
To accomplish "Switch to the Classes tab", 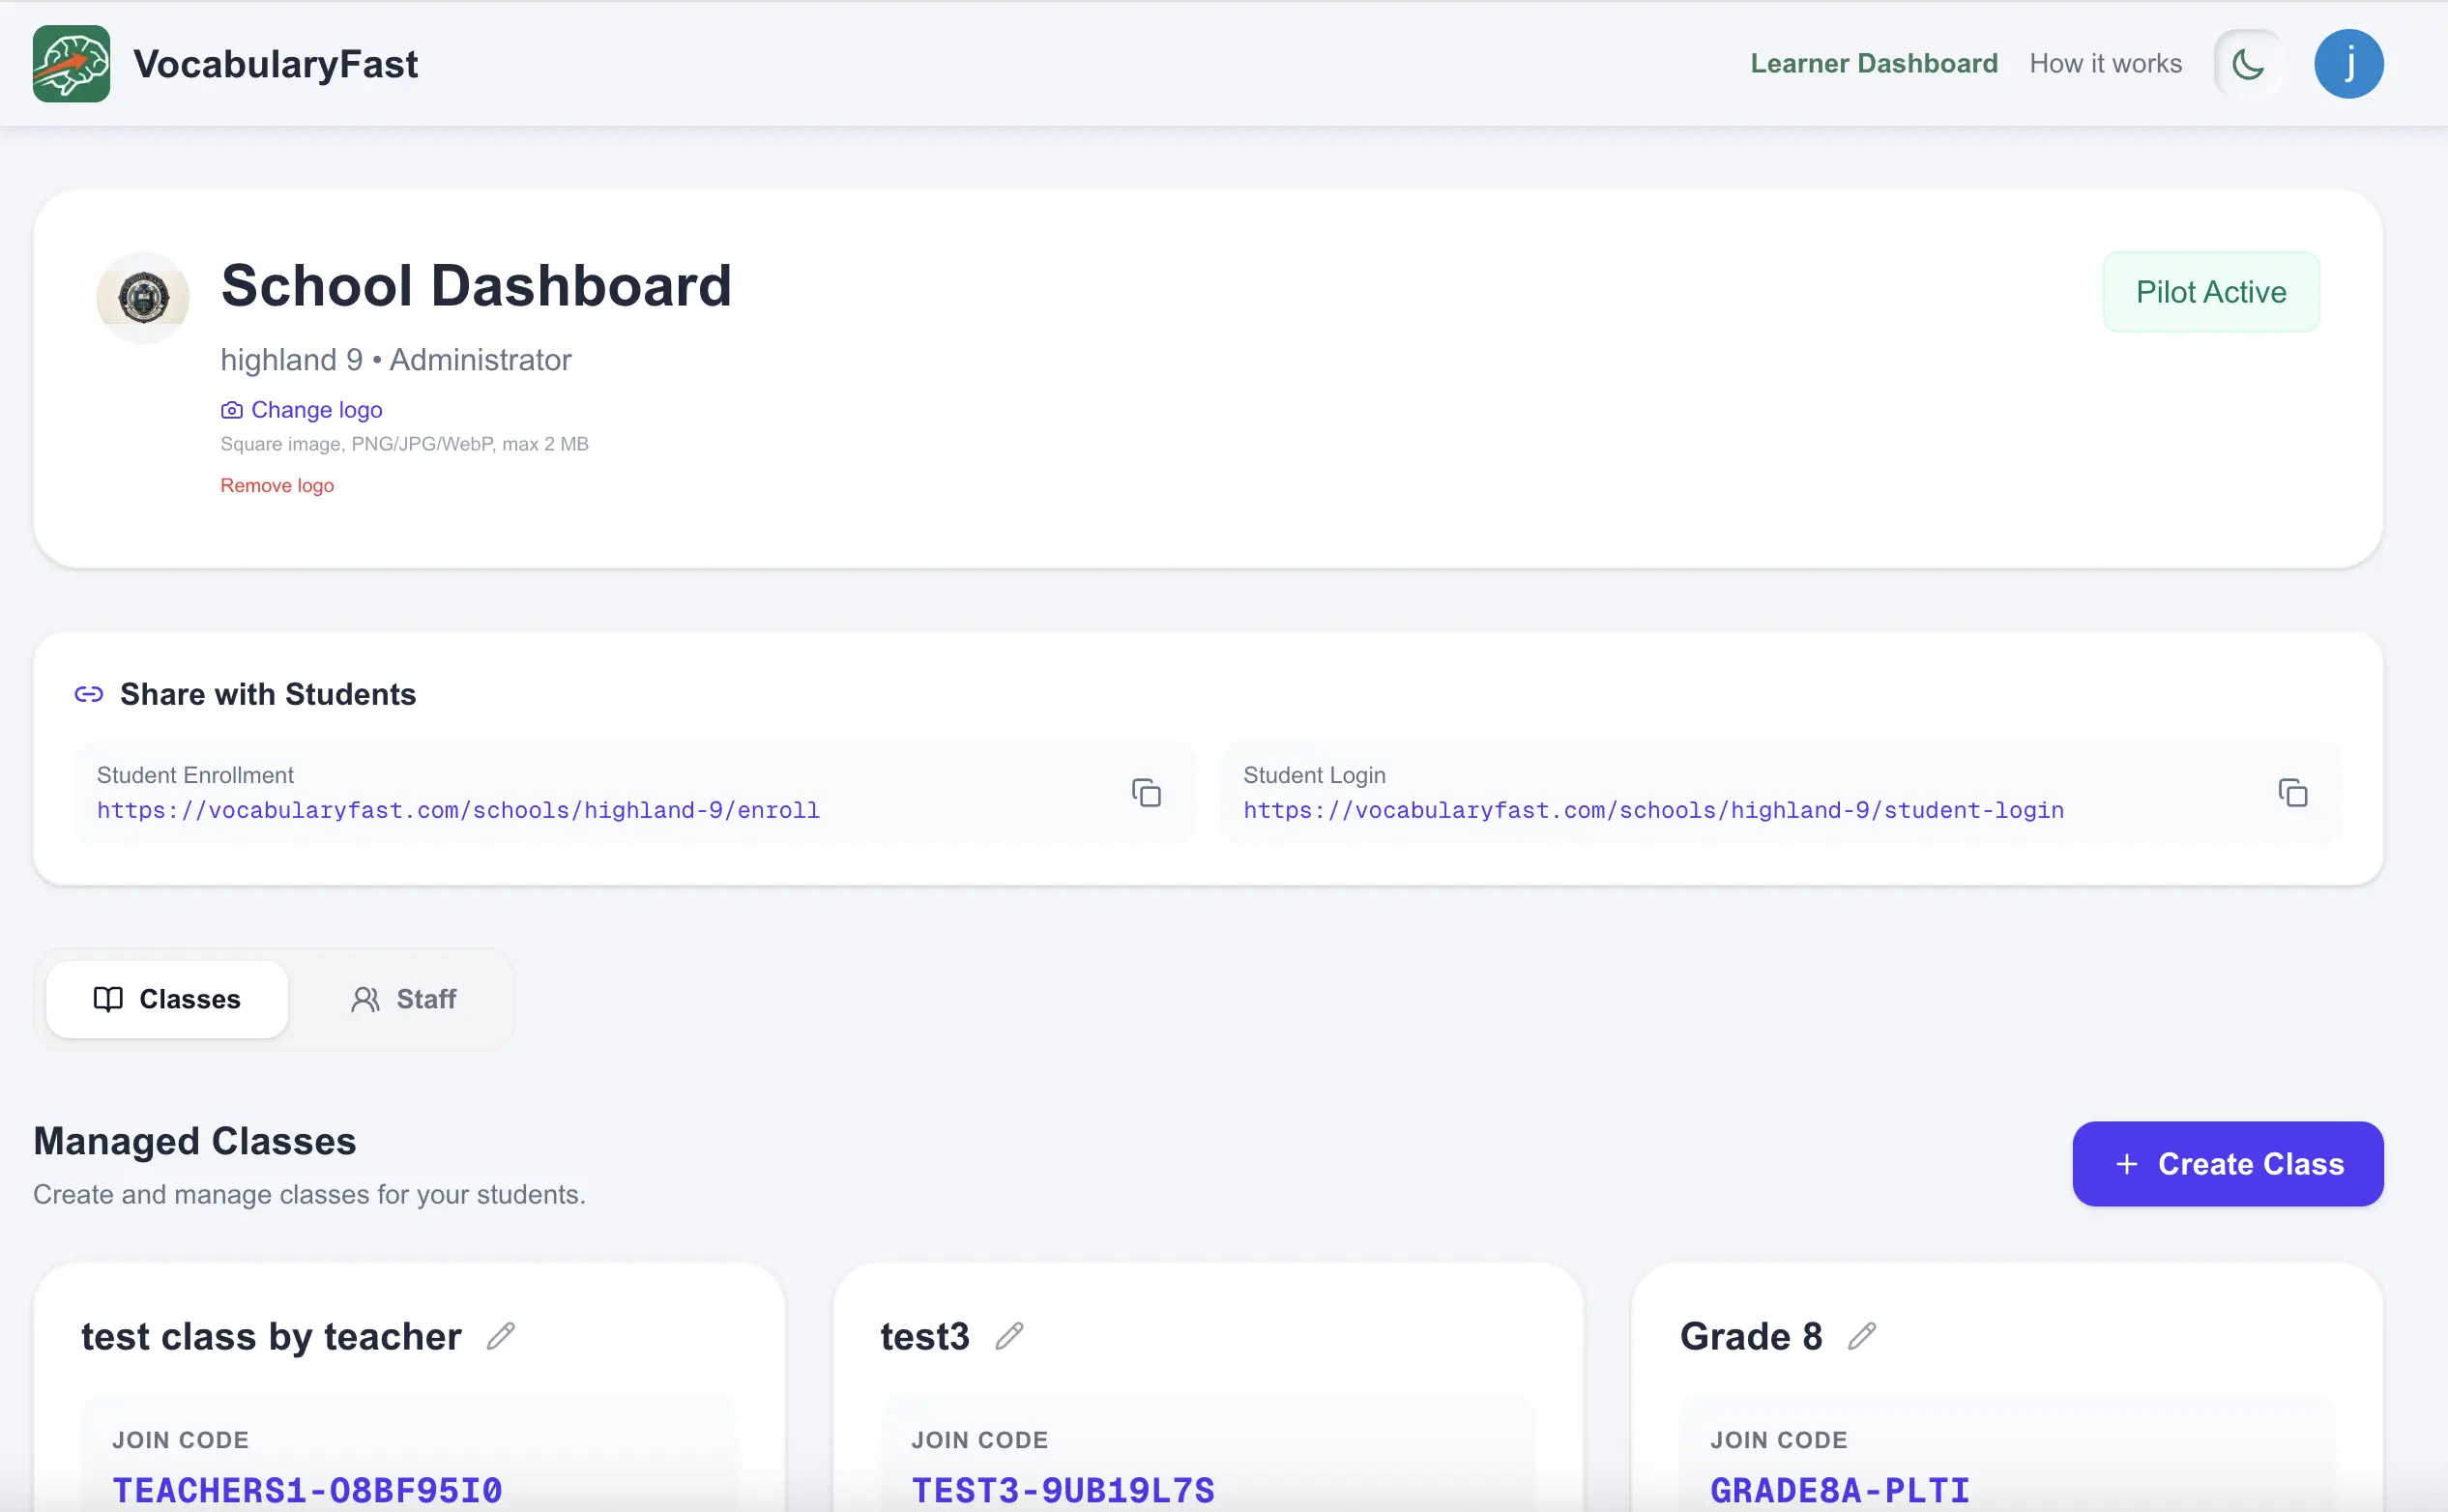I will [x=167, y=999].
